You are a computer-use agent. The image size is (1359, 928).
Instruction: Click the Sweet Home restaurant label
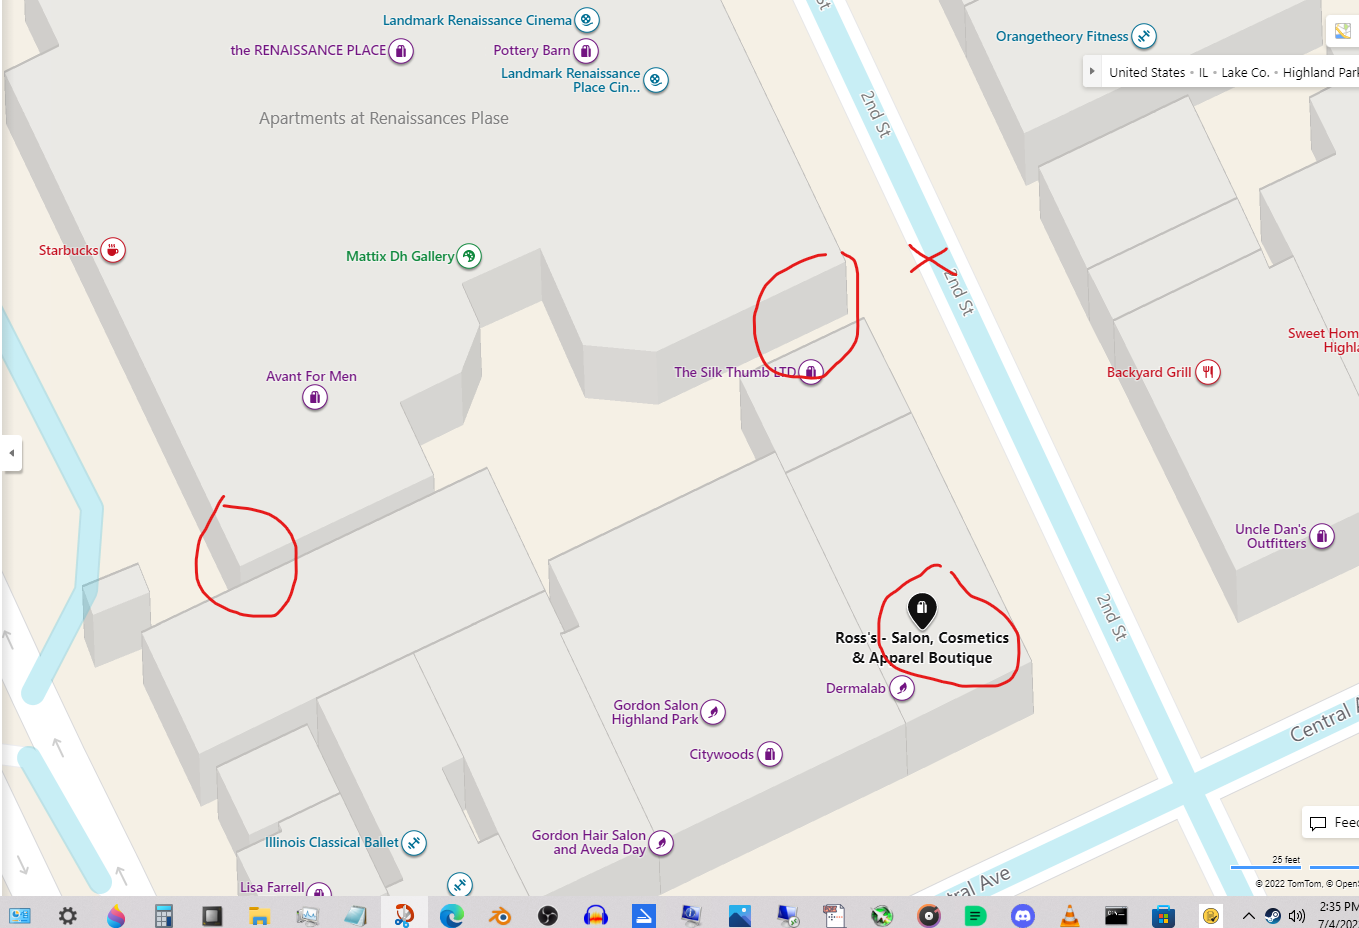tap(1323, 340)
